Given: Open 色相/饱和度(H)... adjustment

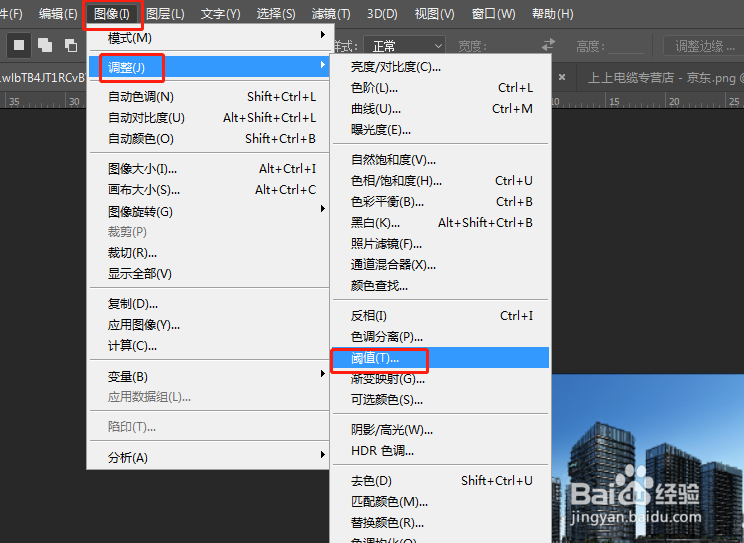Looking at the screenshot, I should pyautogui.click(x=440, y=181).
